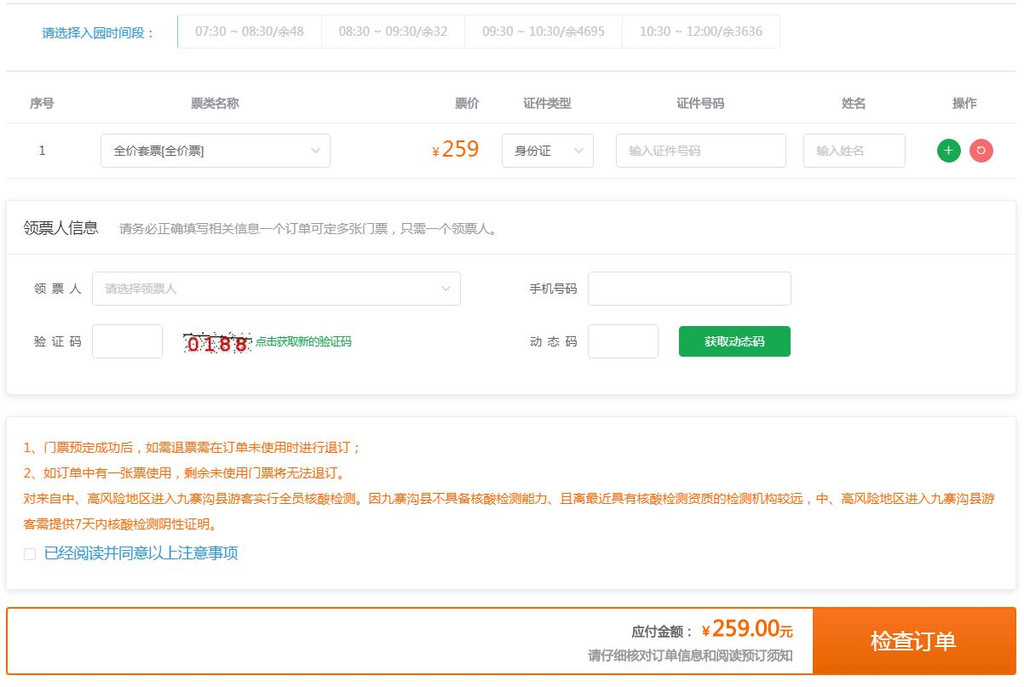1024x687 pixels.
Task: Open the ticket type dropdown 全价套票
Action: pos(215,151)
